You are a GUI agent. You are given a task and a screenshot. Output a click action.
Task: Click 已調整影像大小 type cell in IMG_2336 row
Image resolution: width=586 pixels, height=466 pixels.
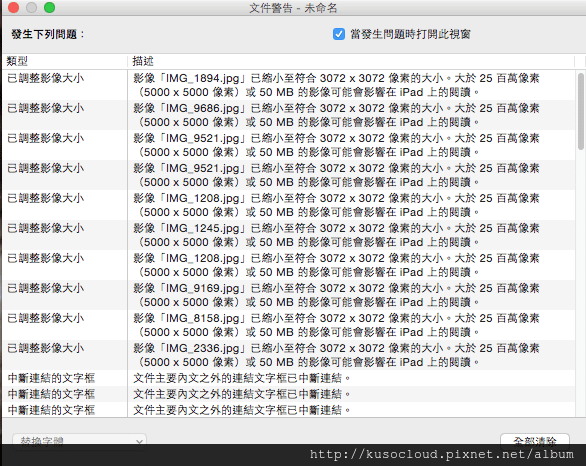pos(46,348)
